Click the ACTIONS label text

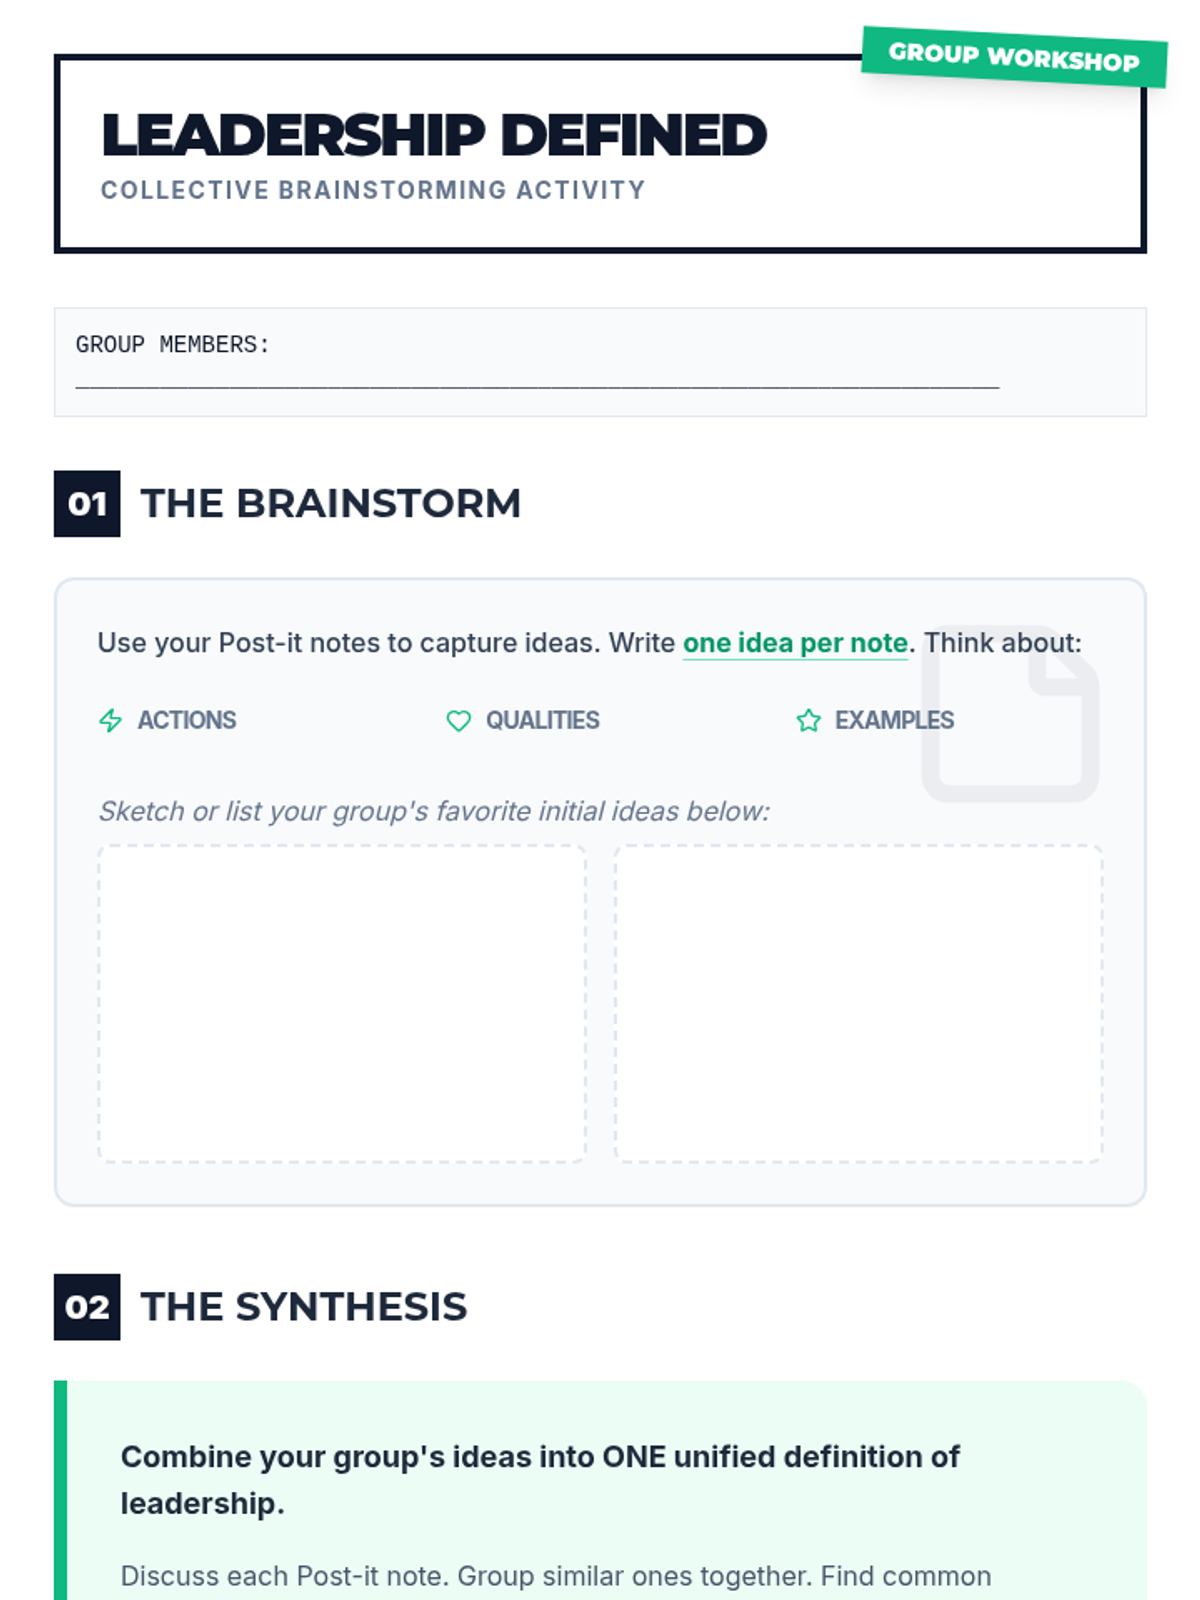[187, 720]
